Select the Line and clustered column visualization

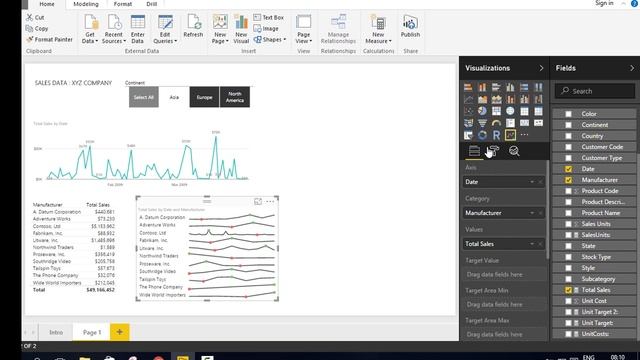[524, 99]
